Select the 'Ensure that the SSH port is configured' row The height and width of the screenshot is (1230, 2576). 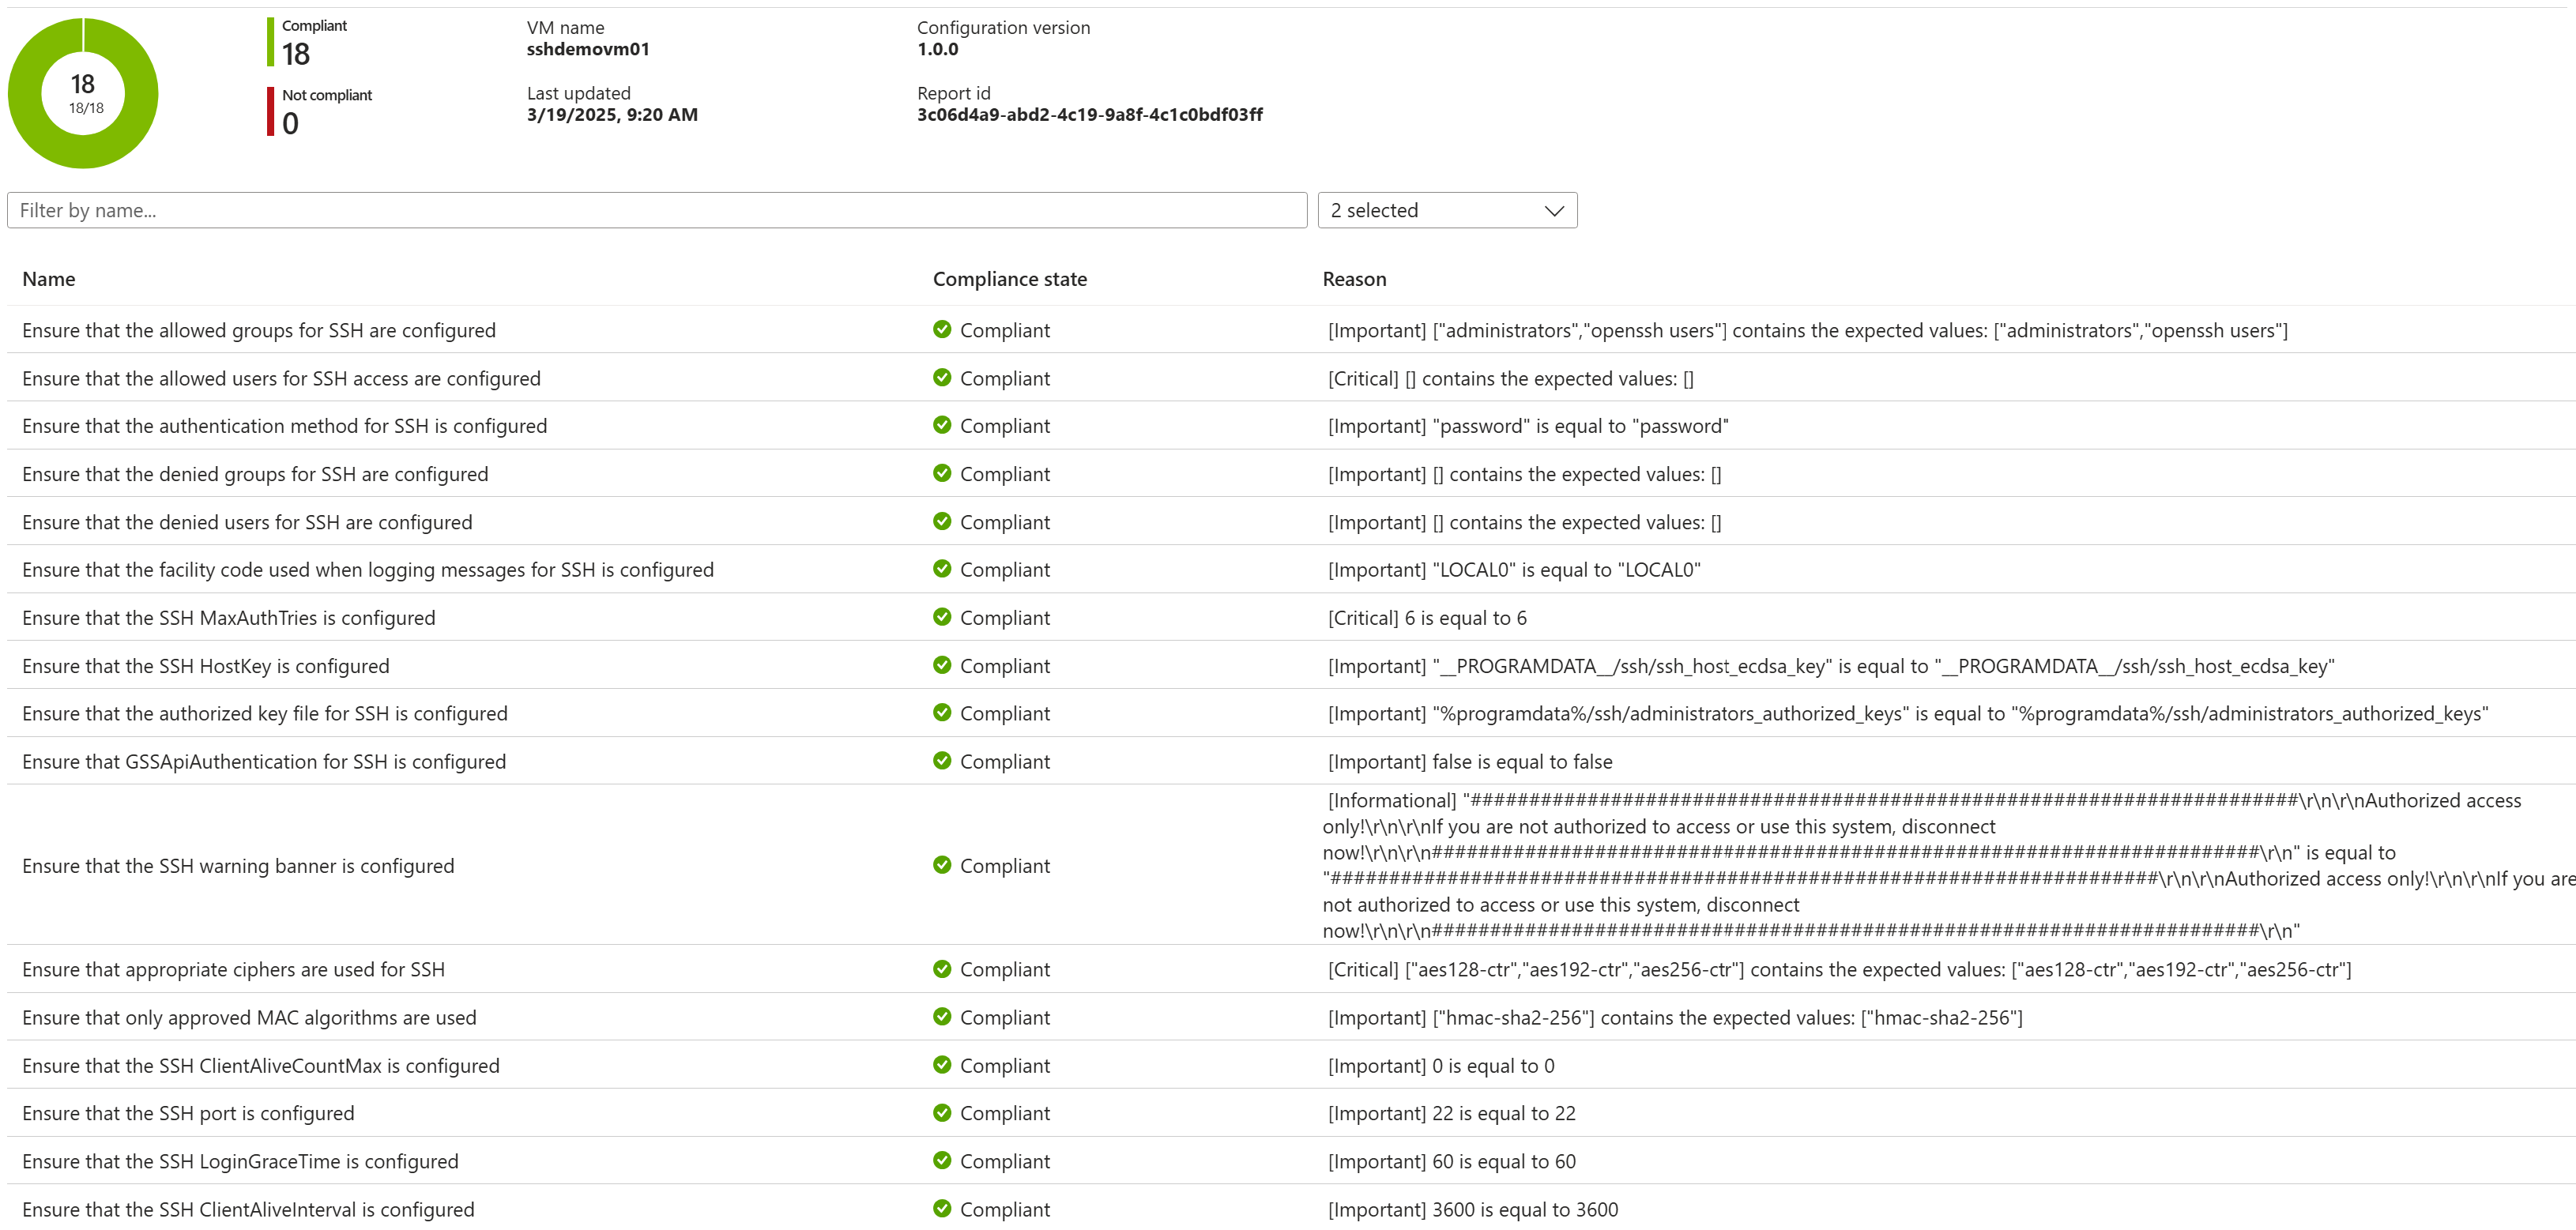coord(188,1113)
